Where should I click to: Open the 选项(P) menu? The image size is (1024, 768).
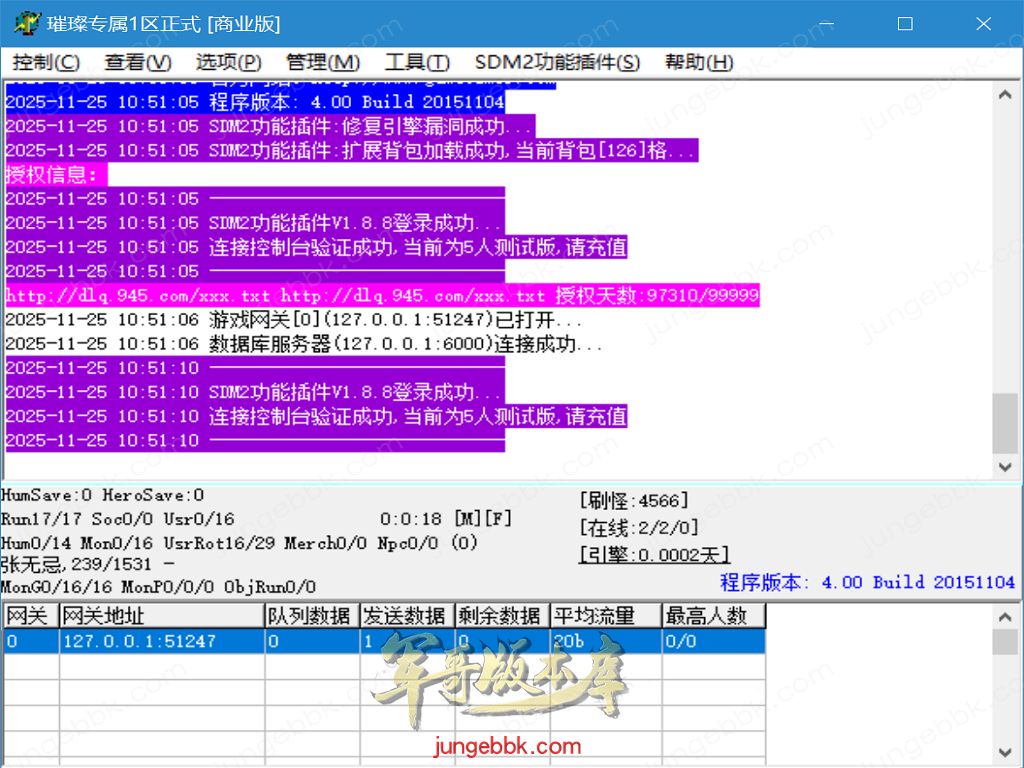(x=228, y=62)
